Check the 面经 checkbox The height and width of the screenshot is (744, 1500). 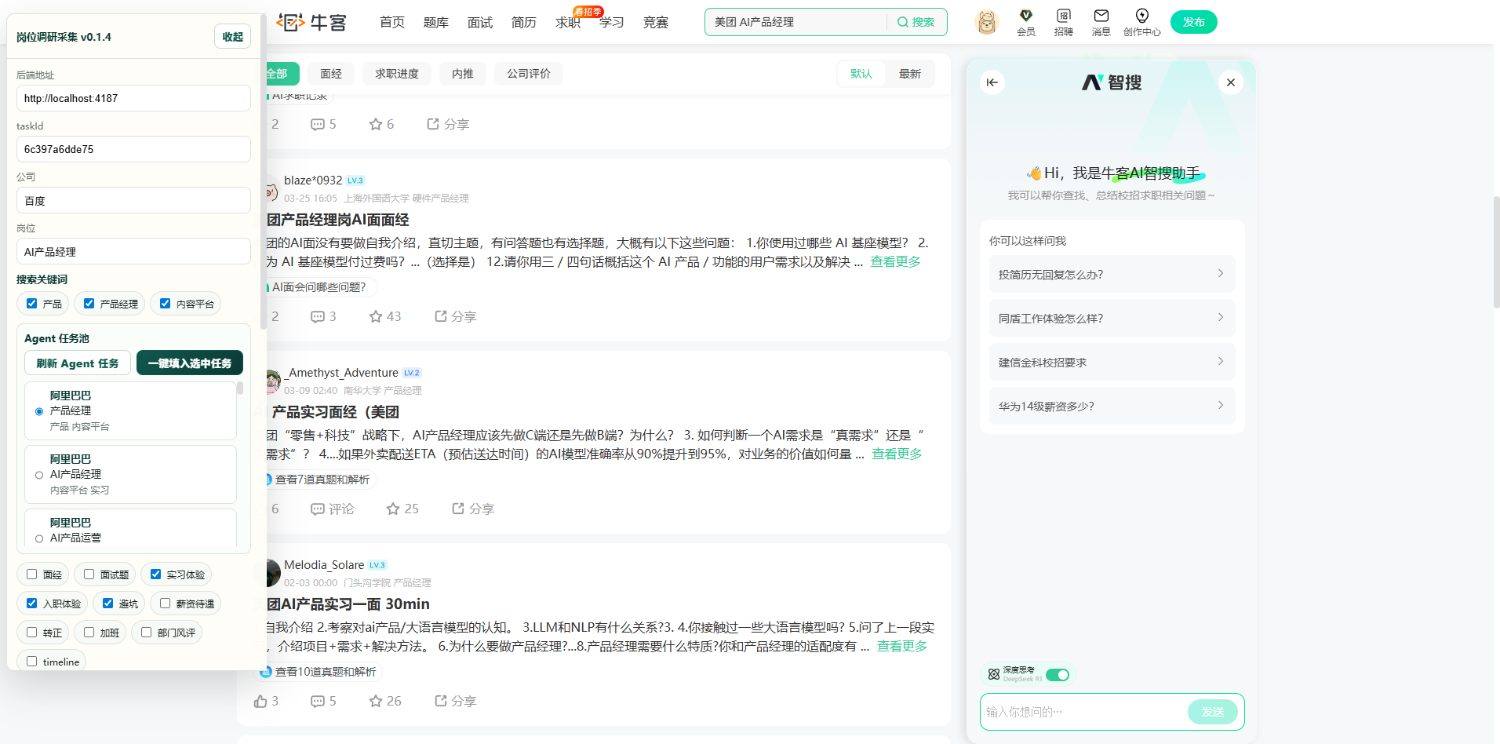click(32, 574)
